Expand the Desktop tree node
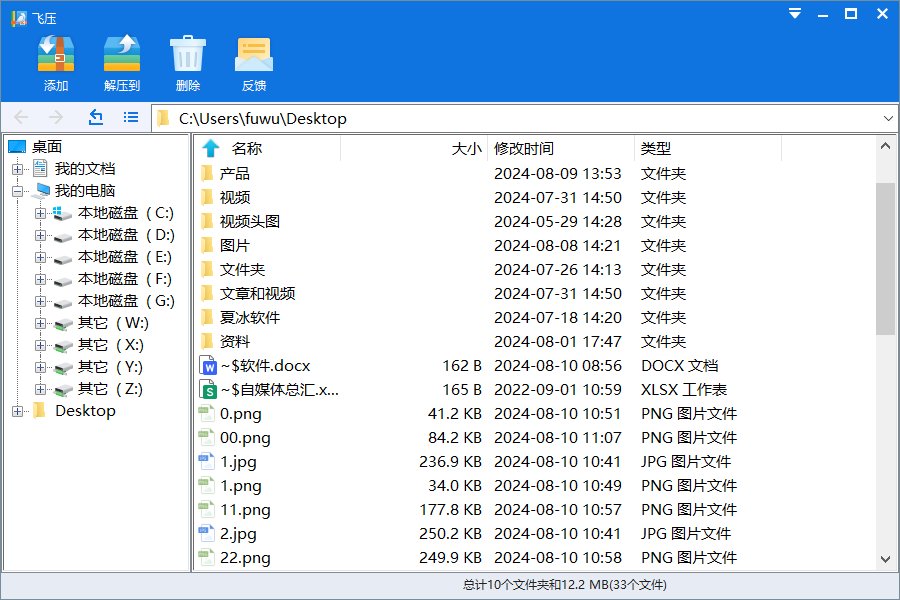 click(x=17, y=411)
